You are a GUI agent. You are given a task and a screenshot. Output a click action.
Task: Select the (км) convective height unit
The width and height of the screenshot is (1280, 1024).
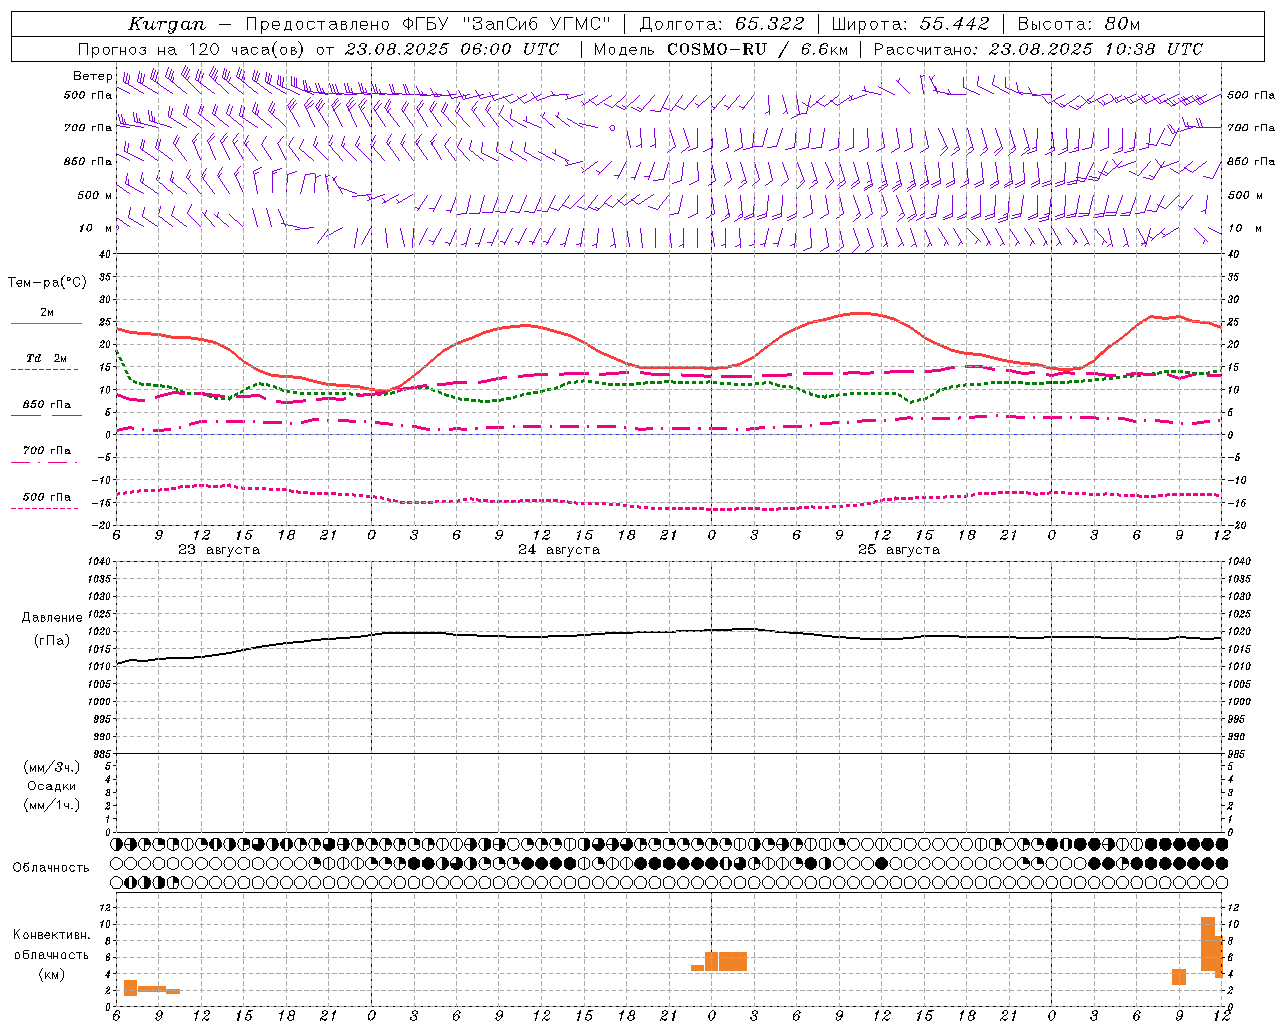pyautogui.click(x=52, y=974)
